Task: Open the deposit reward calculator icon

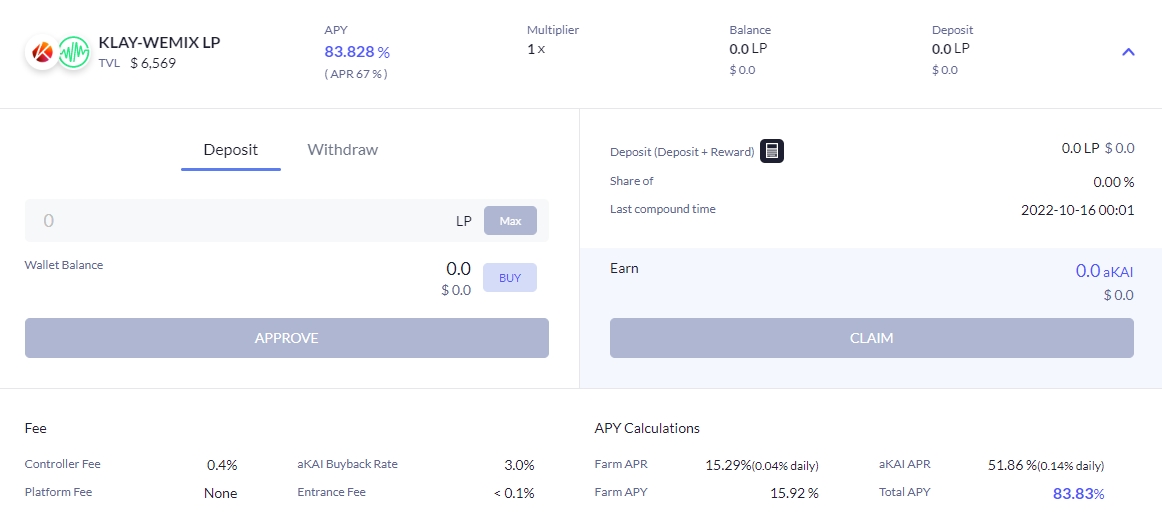Action: pos(771,151)
